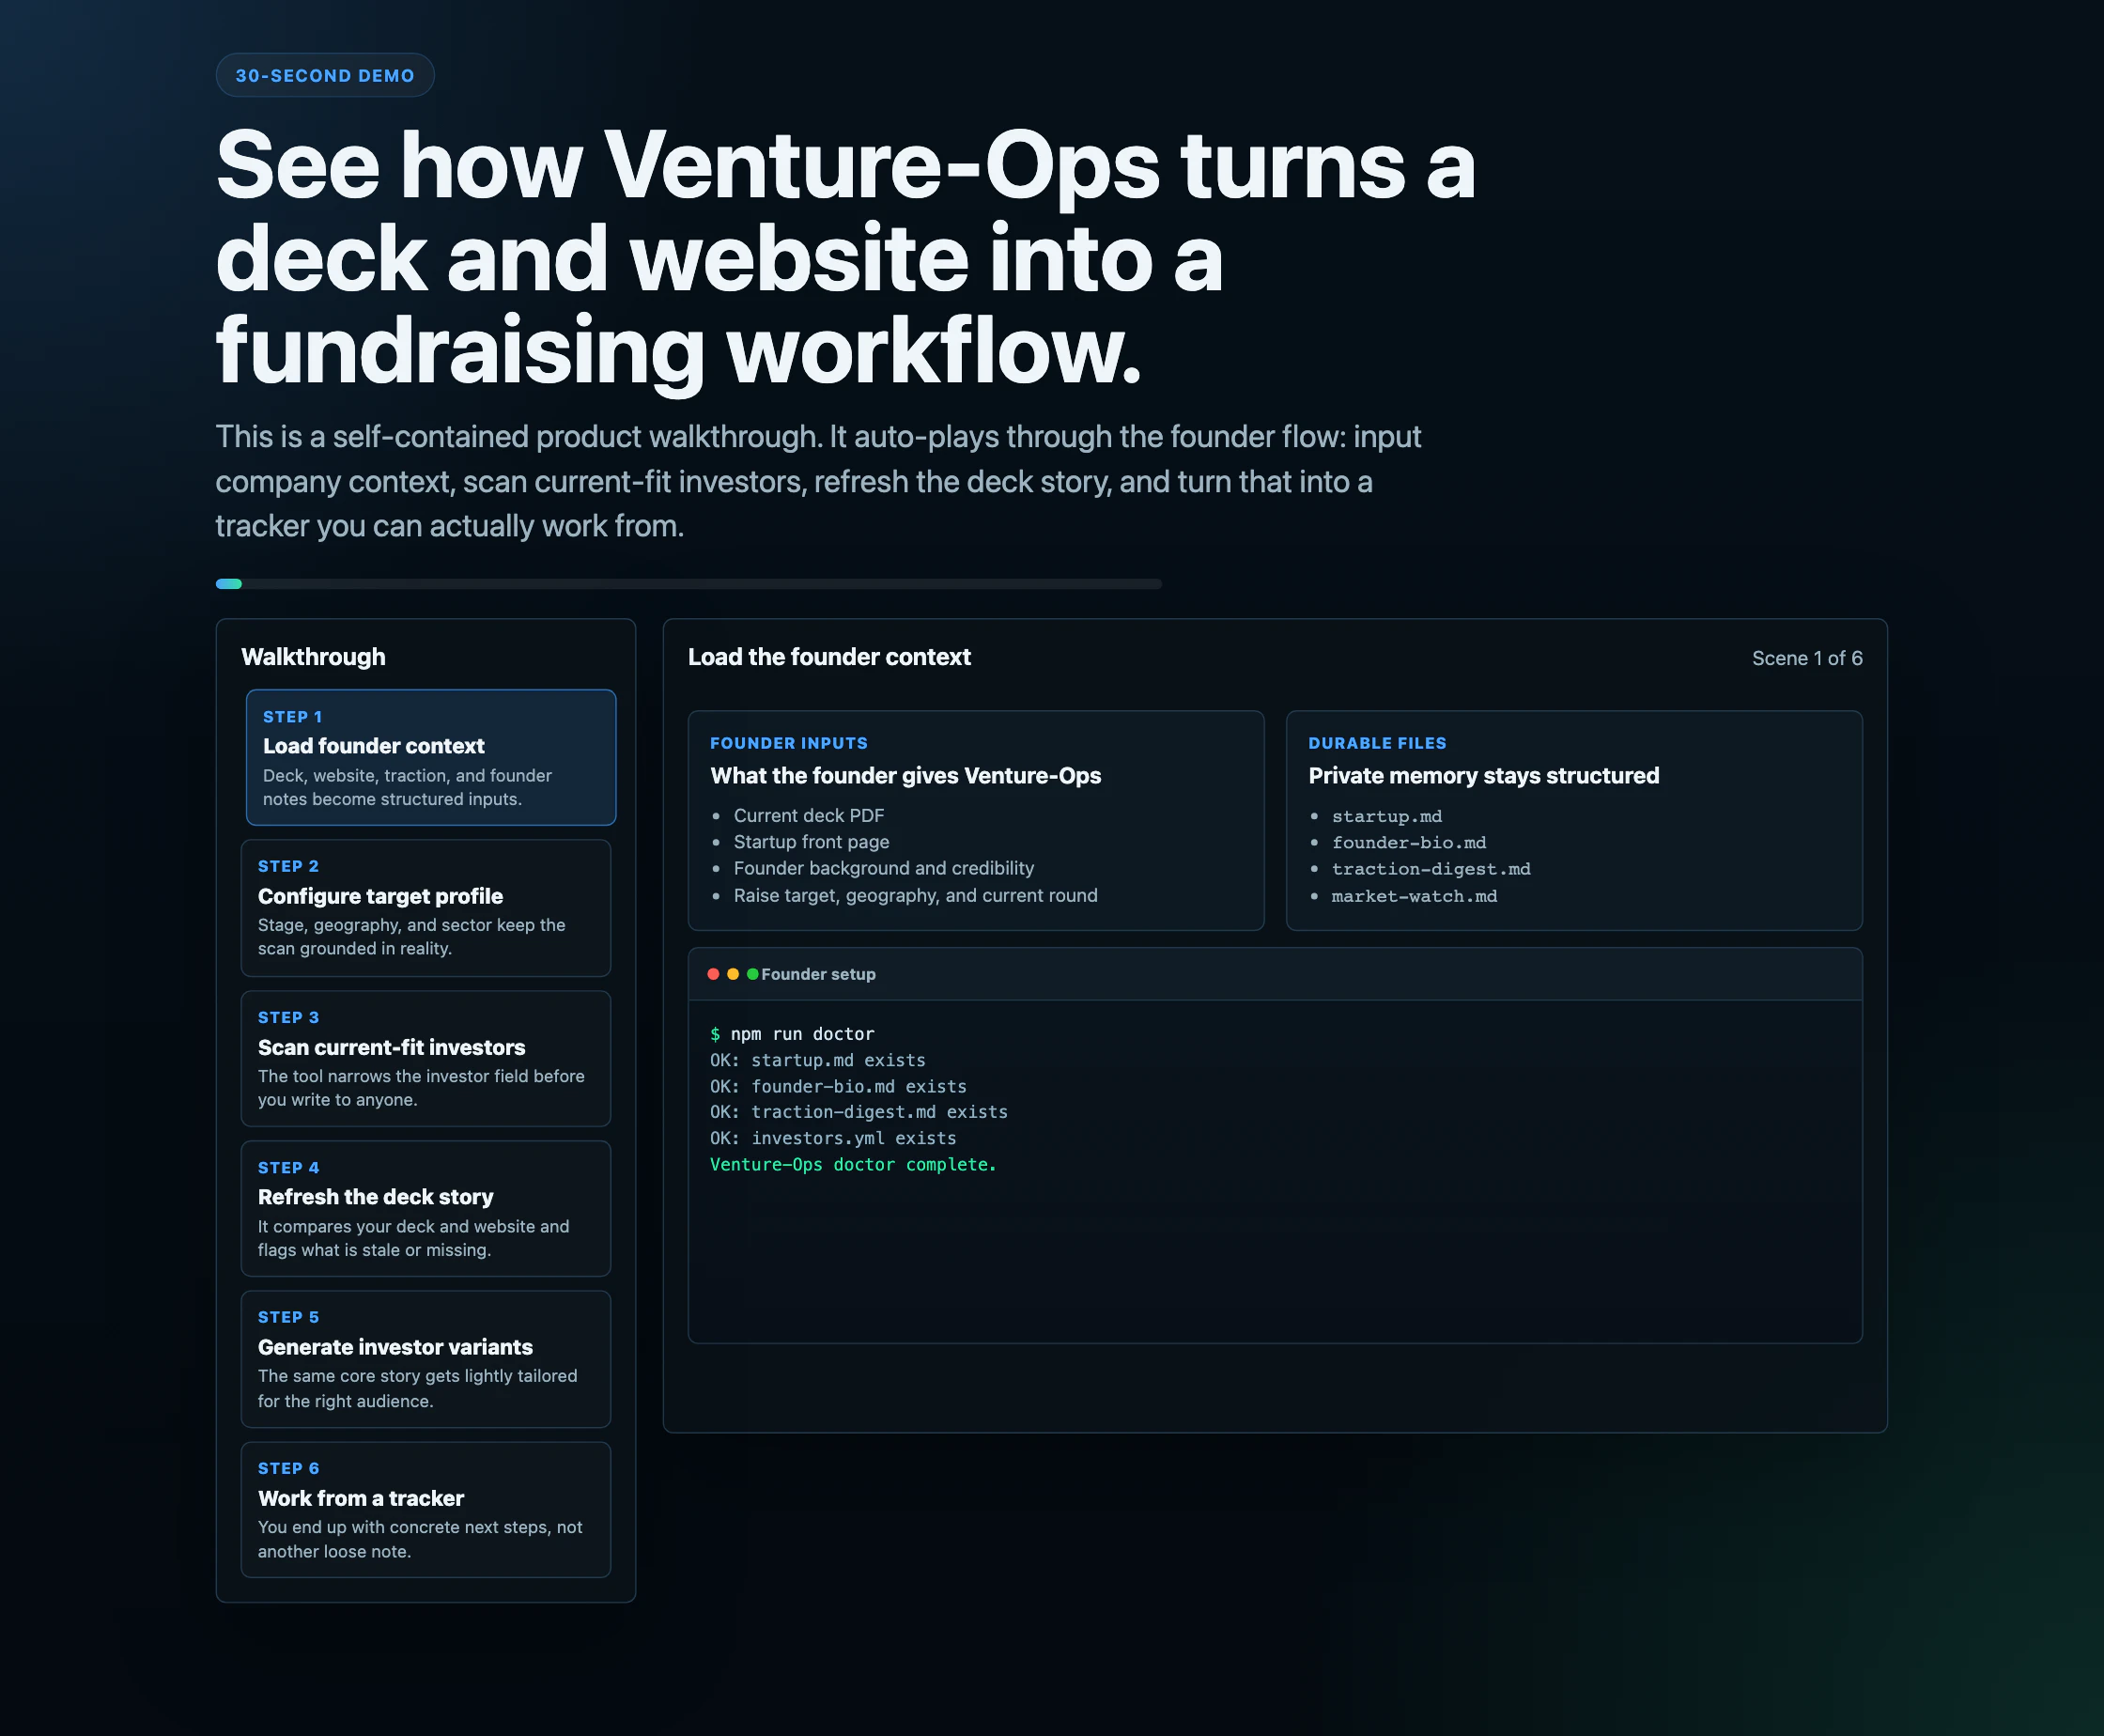Image resolution: width=2104 pixels, height=1736 pixels.
Task: Click 'Venture-Ops doctor complete.' green line
Action: [x=853, y=1164]
